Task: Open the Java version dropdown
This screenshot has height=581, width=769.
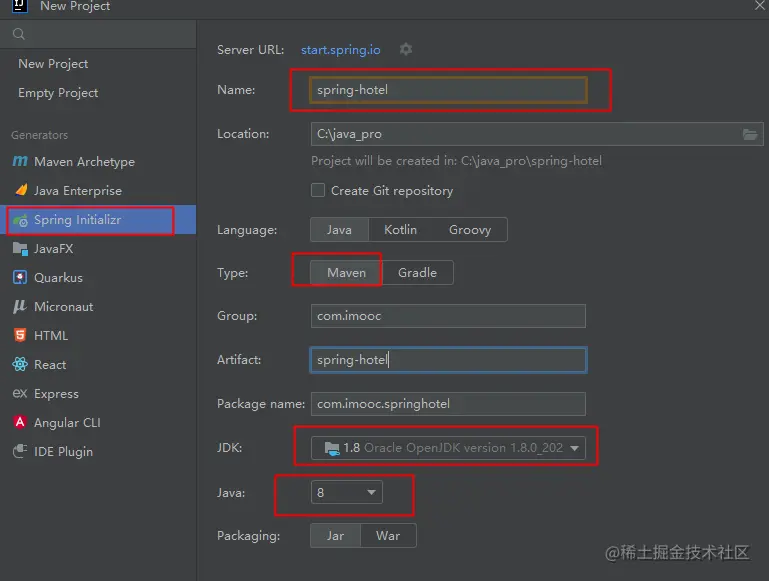Action: 347,492
